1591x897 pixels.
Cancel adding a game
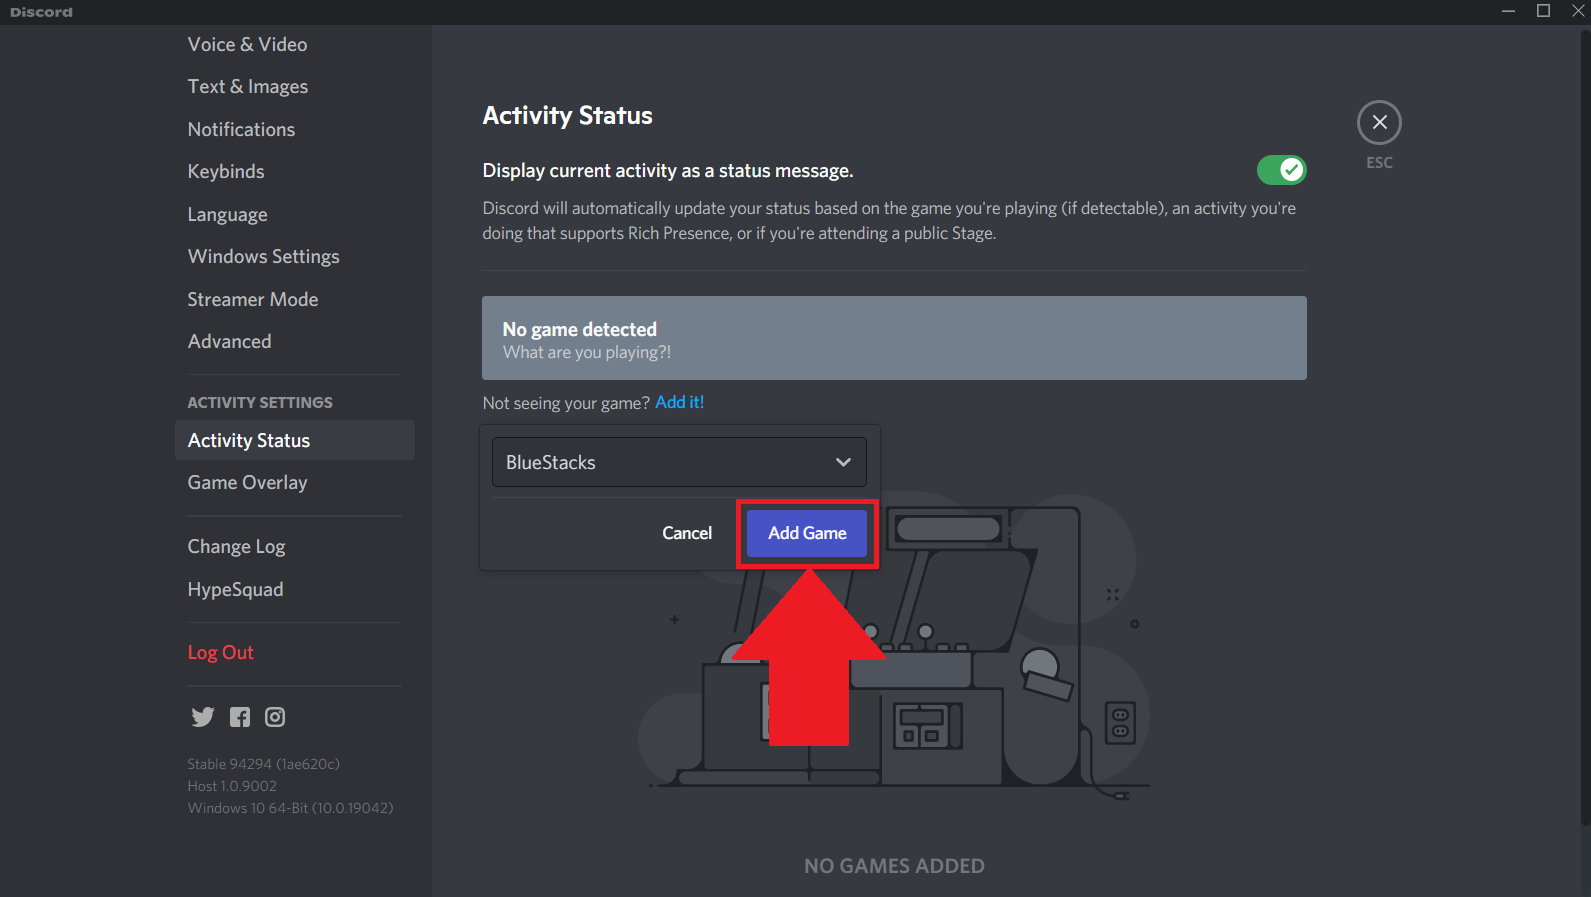687,533
